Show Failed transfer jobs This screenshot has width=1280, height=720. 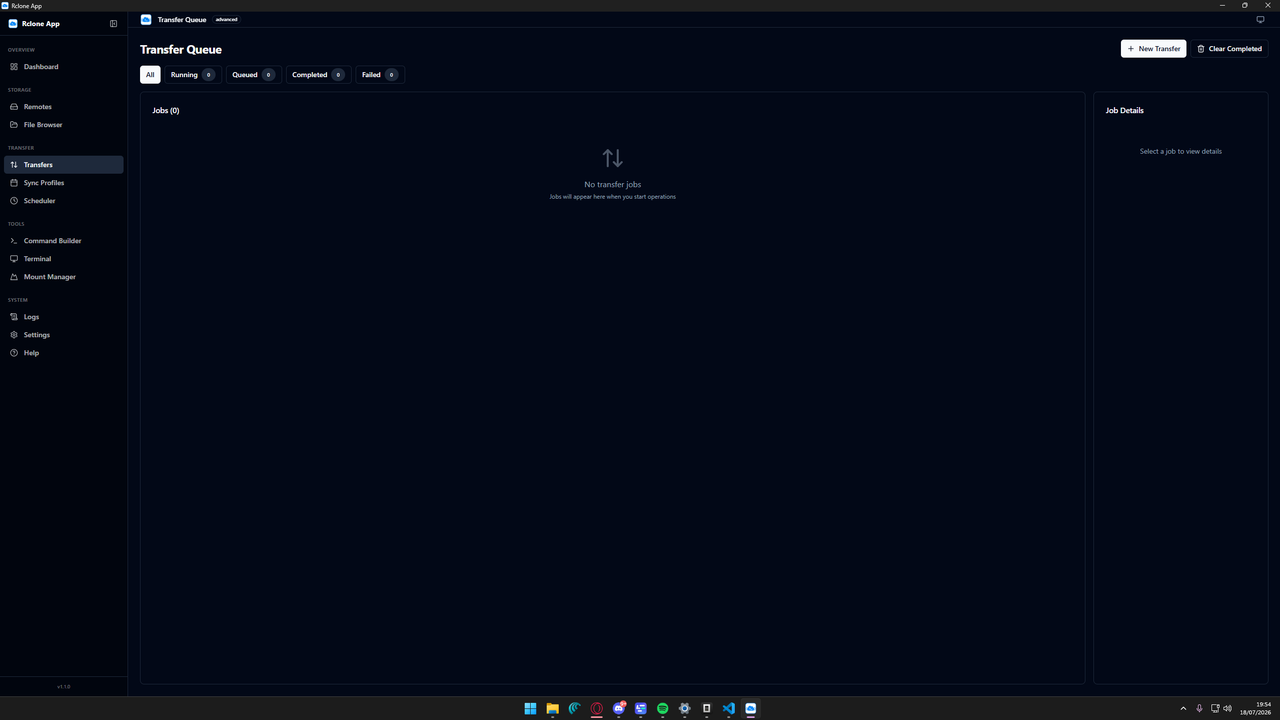click(380, 75)
